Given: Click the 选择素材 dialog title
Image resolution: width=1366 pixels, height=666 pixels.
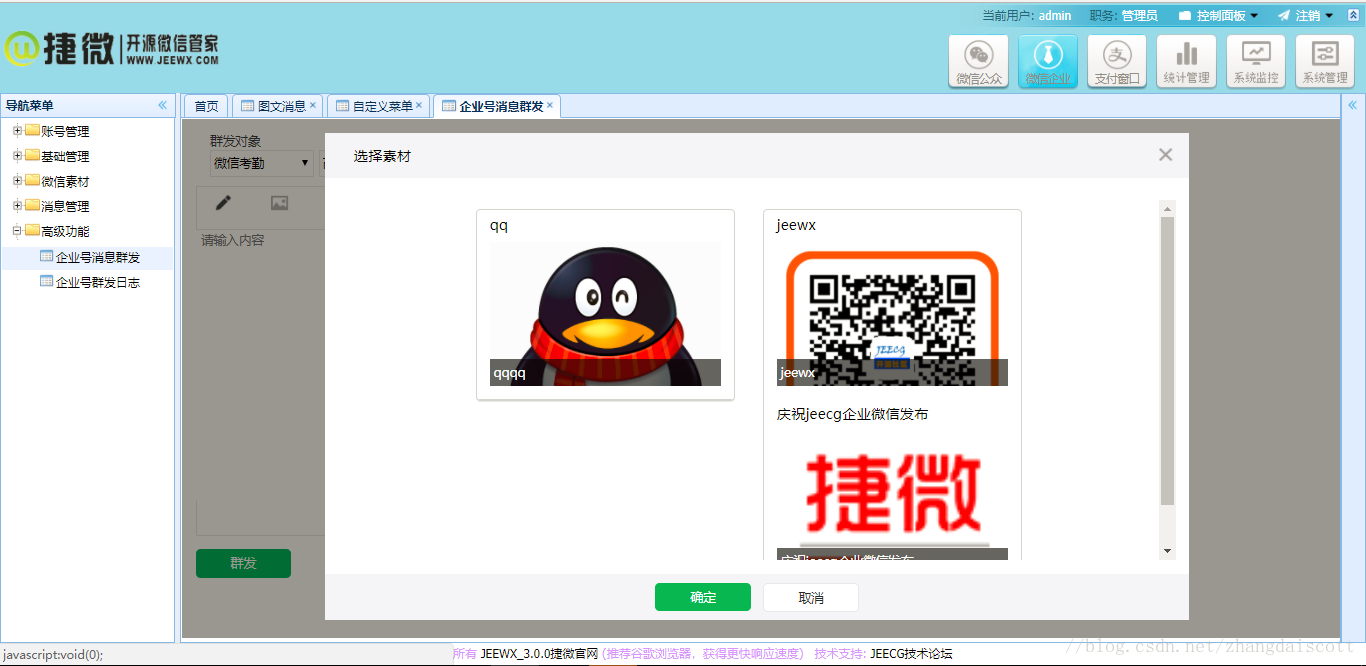Looking at the screenshot, I should click(382, 156).
